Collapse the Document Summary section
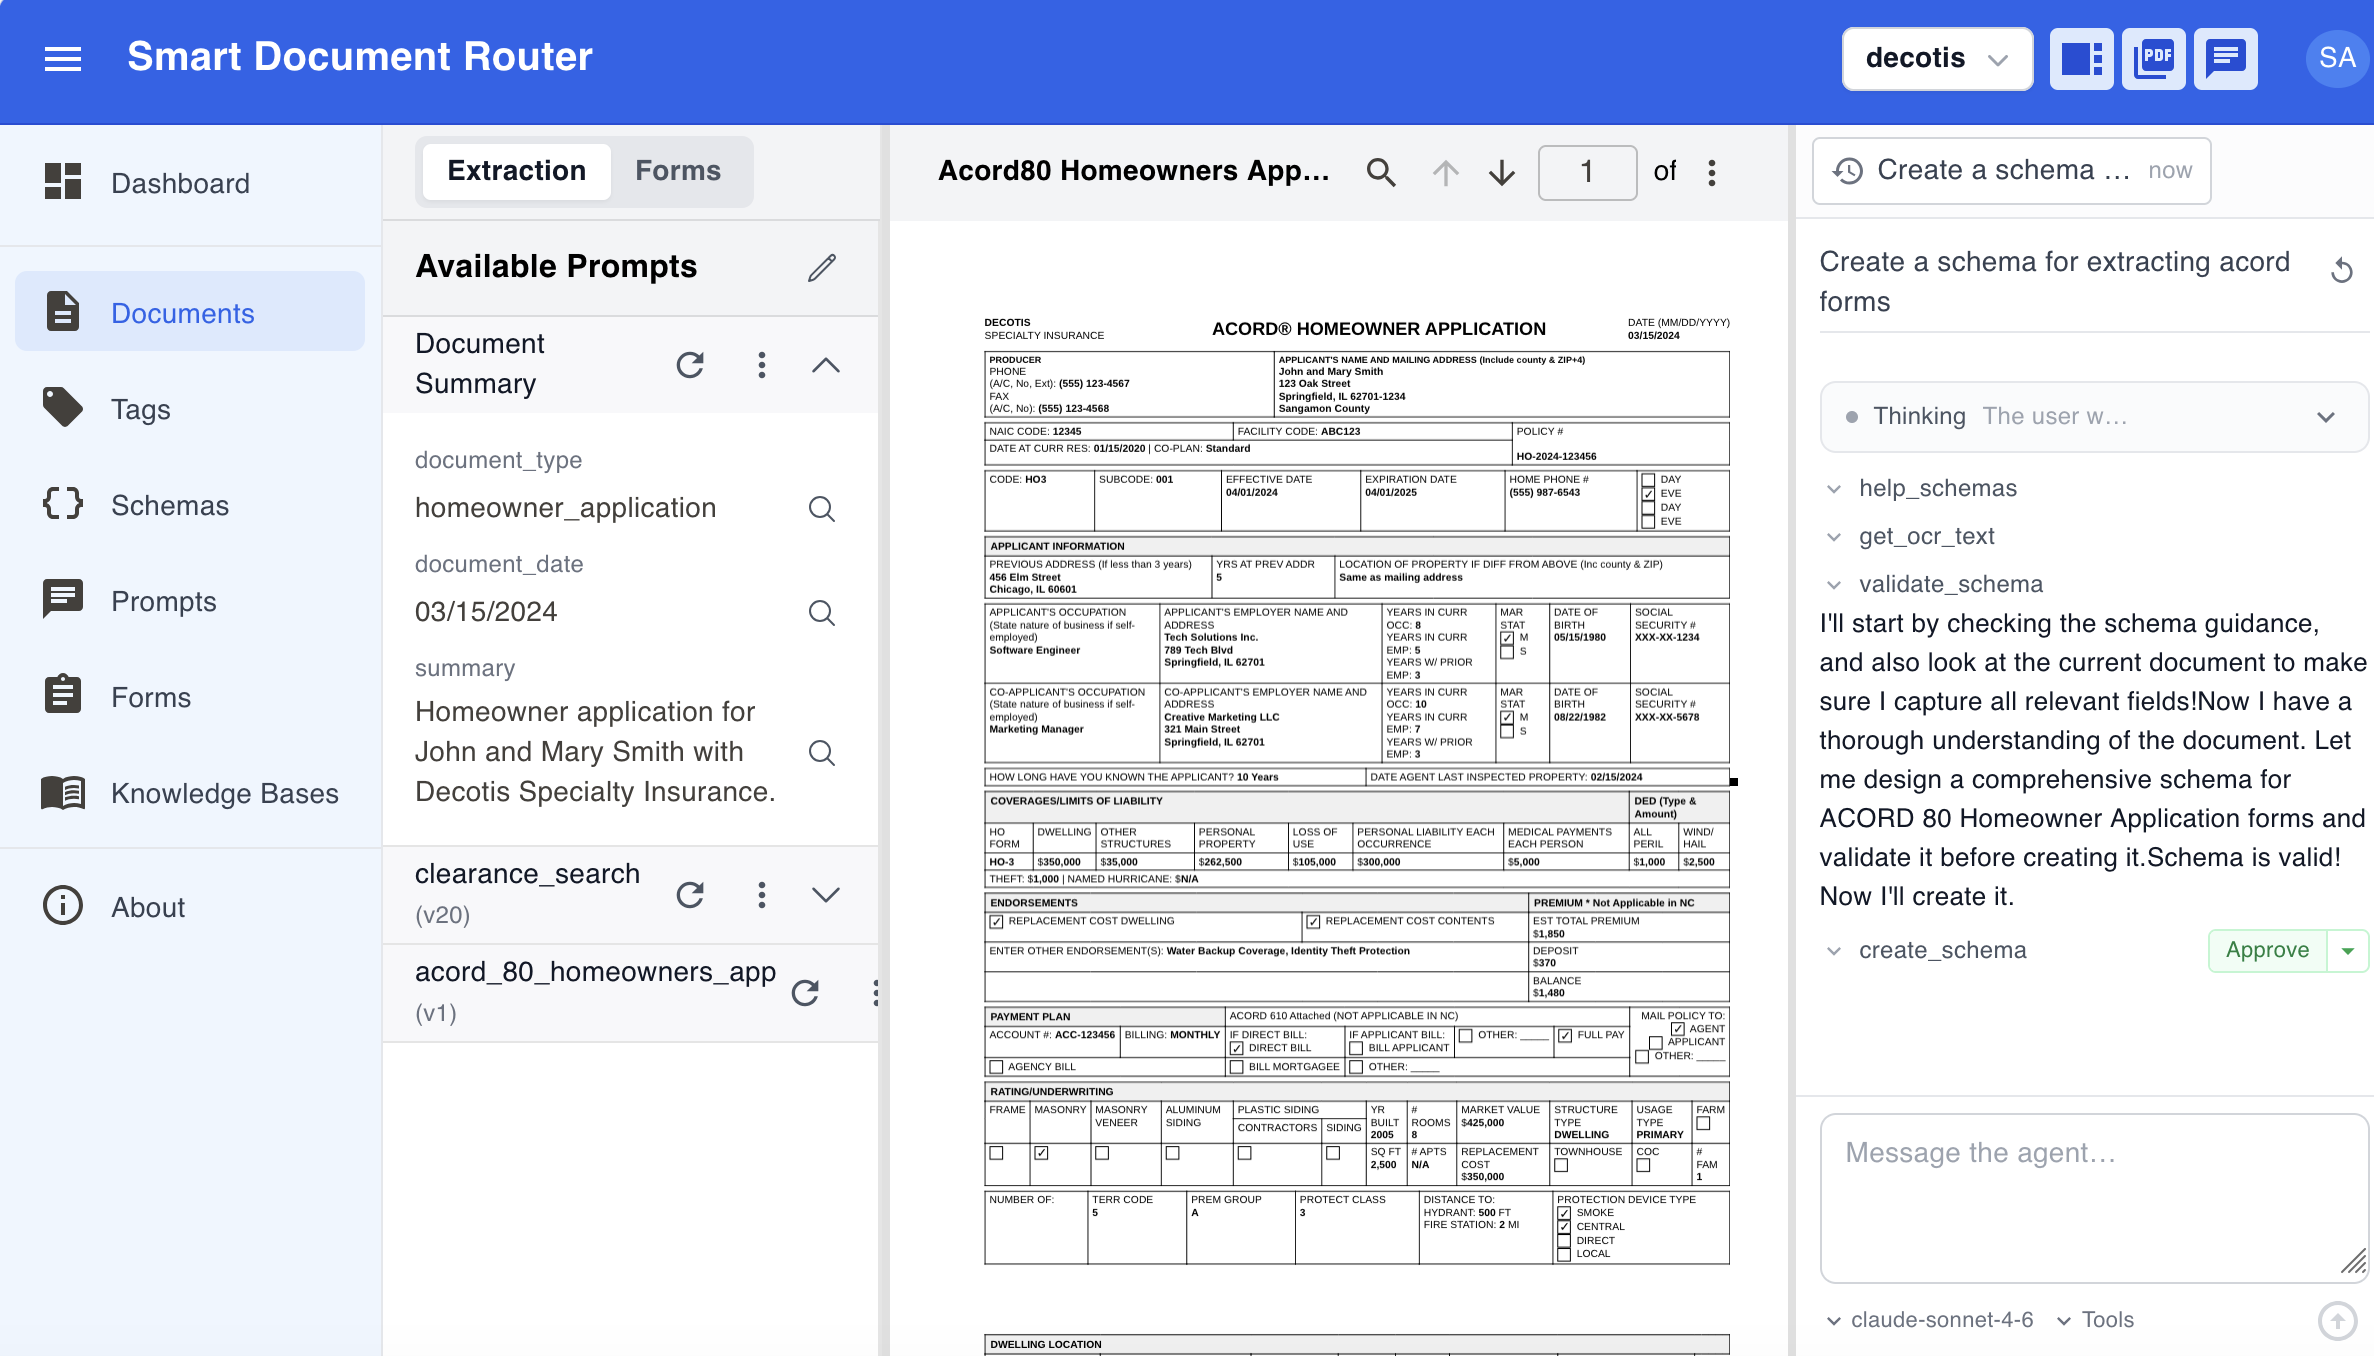Viewport: 2374px width, 1356px height. (x=825, y=365)
